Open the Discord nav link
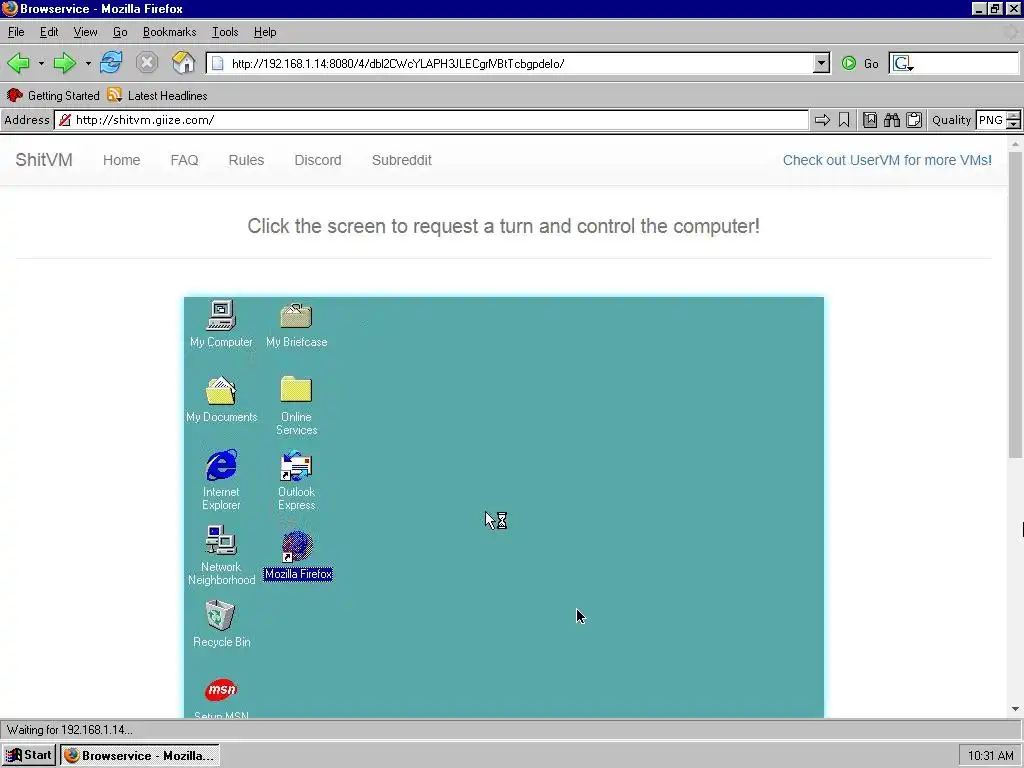Viewport: 1024px width, 768px height. pos(318,160)
